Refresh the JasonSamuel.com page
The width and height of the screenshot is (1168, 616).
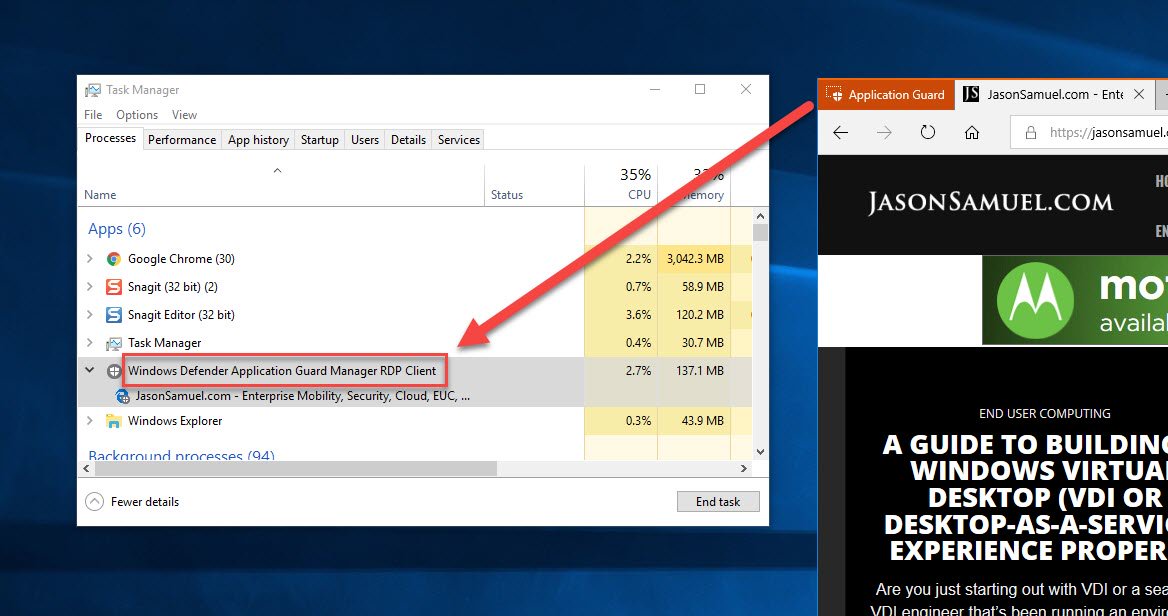[927, 131]
